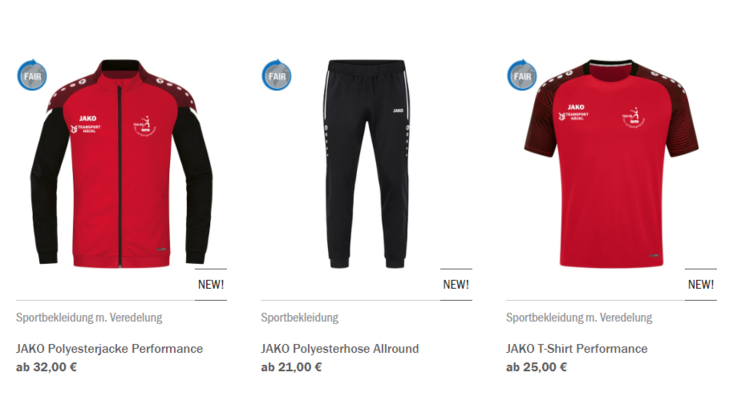Click the NEW! label under the jacket
741x417 pixels.
coord(211,285)
